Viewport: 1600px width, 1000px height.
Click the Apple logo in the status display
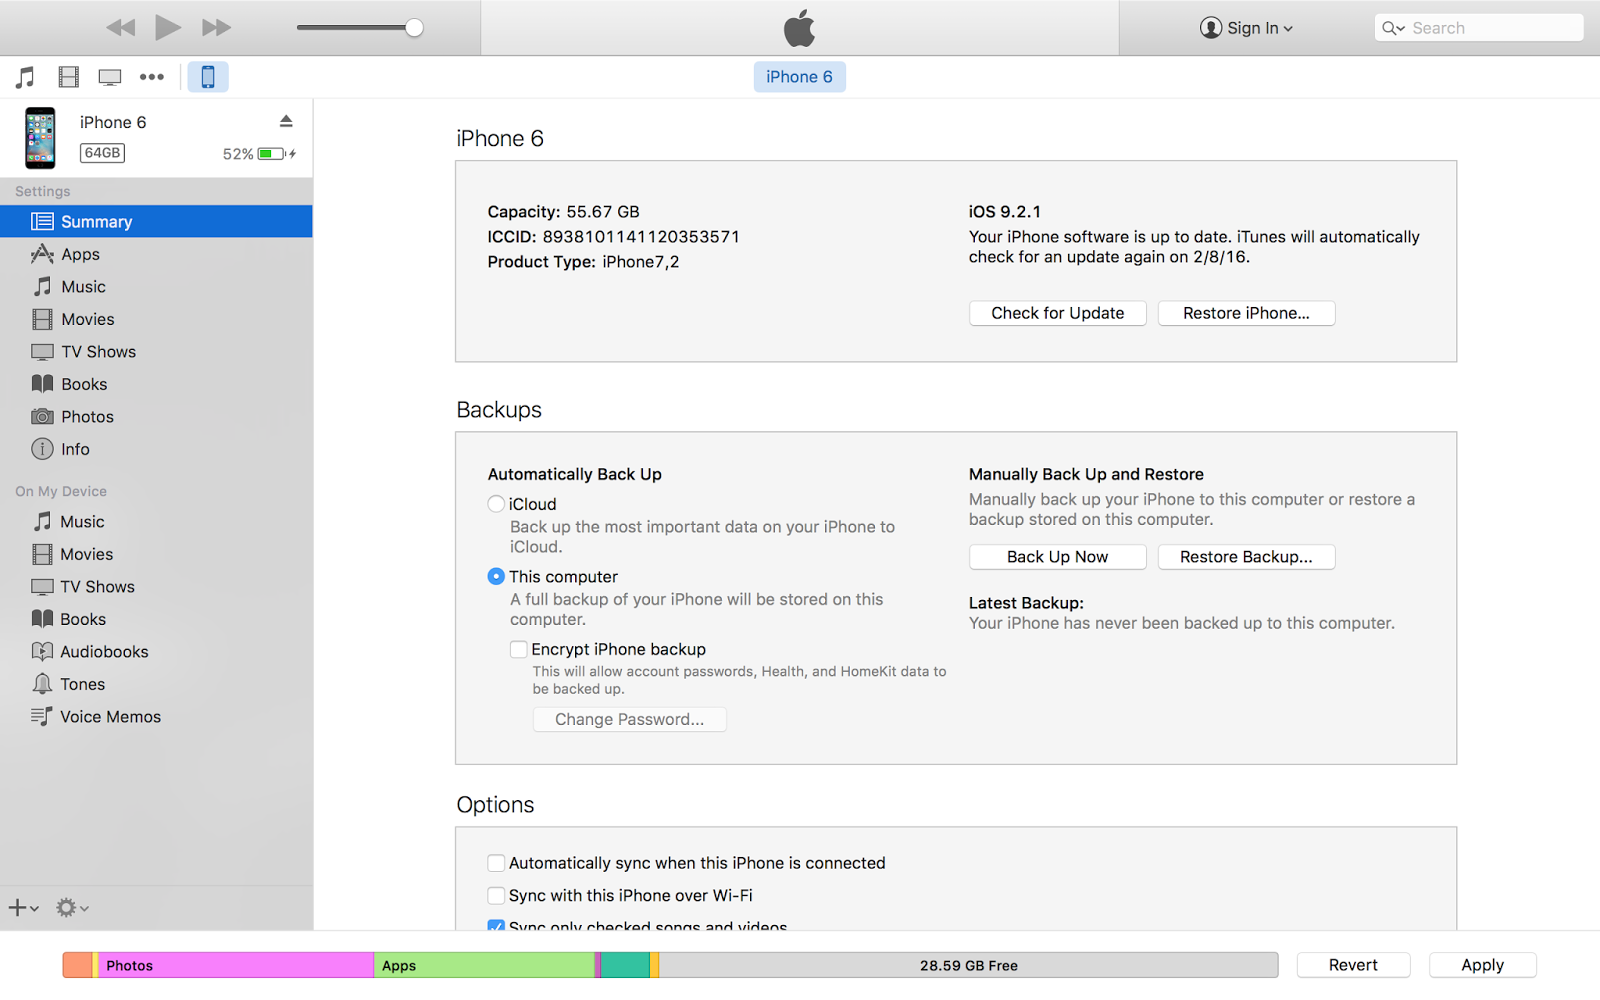pyautogui.click(x=799, y=28)
